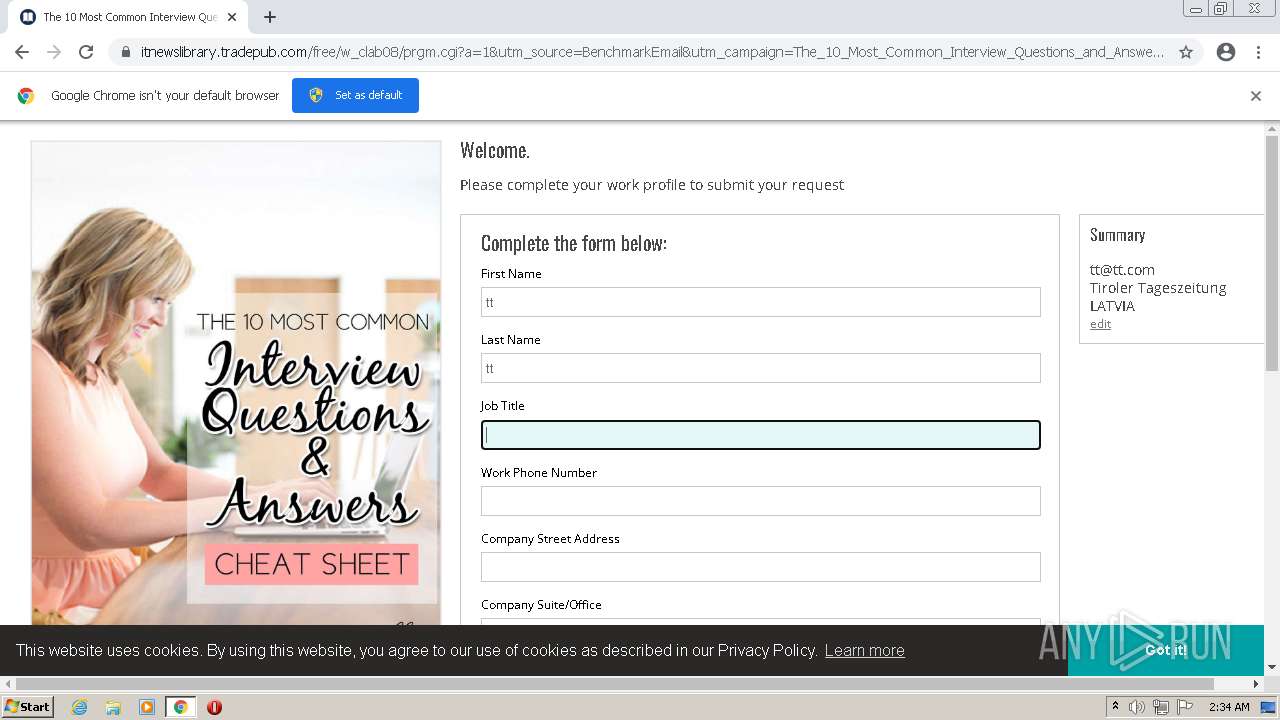1280x720 pixels.
Task: Close the Interview Questions tab
Action: click(x=232, y=17)
